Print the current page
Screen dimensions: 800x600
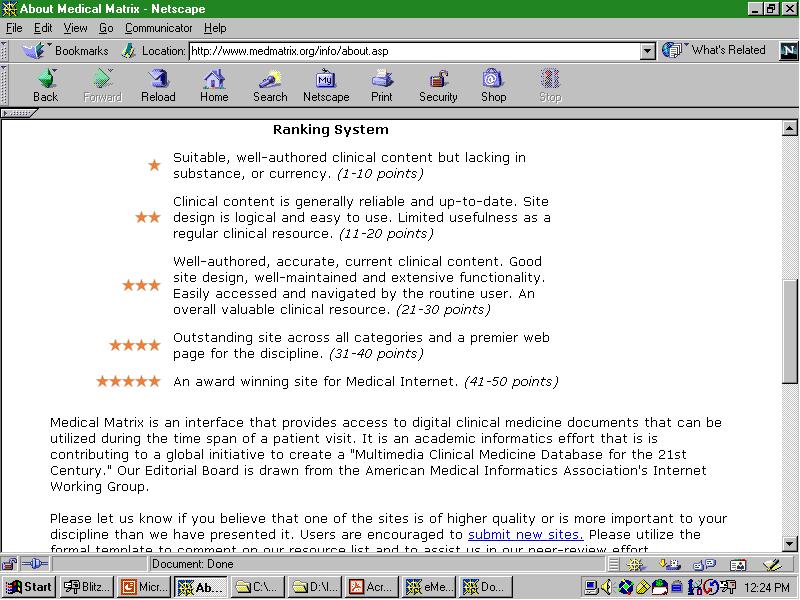point(382,86)
